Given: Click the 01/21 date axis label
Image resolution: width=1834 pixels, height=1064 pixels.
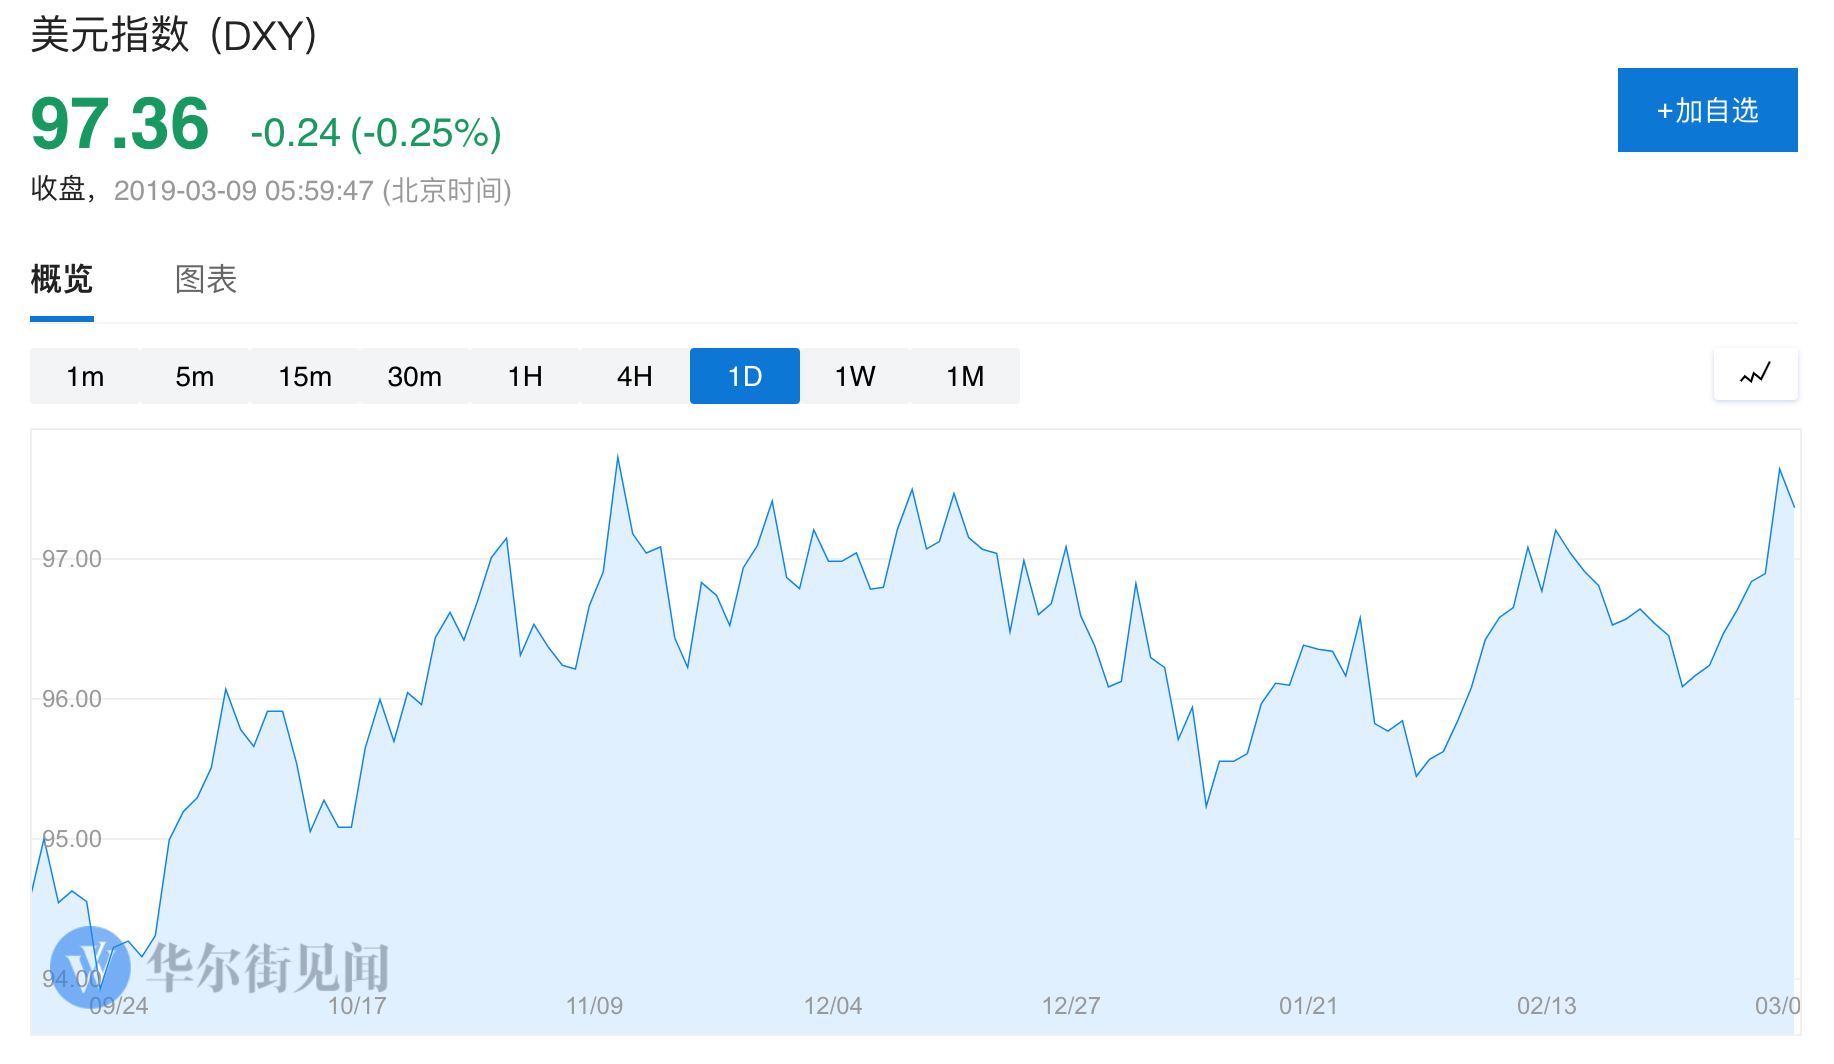Looking at the screenshot, I should coord(1308,1006).
